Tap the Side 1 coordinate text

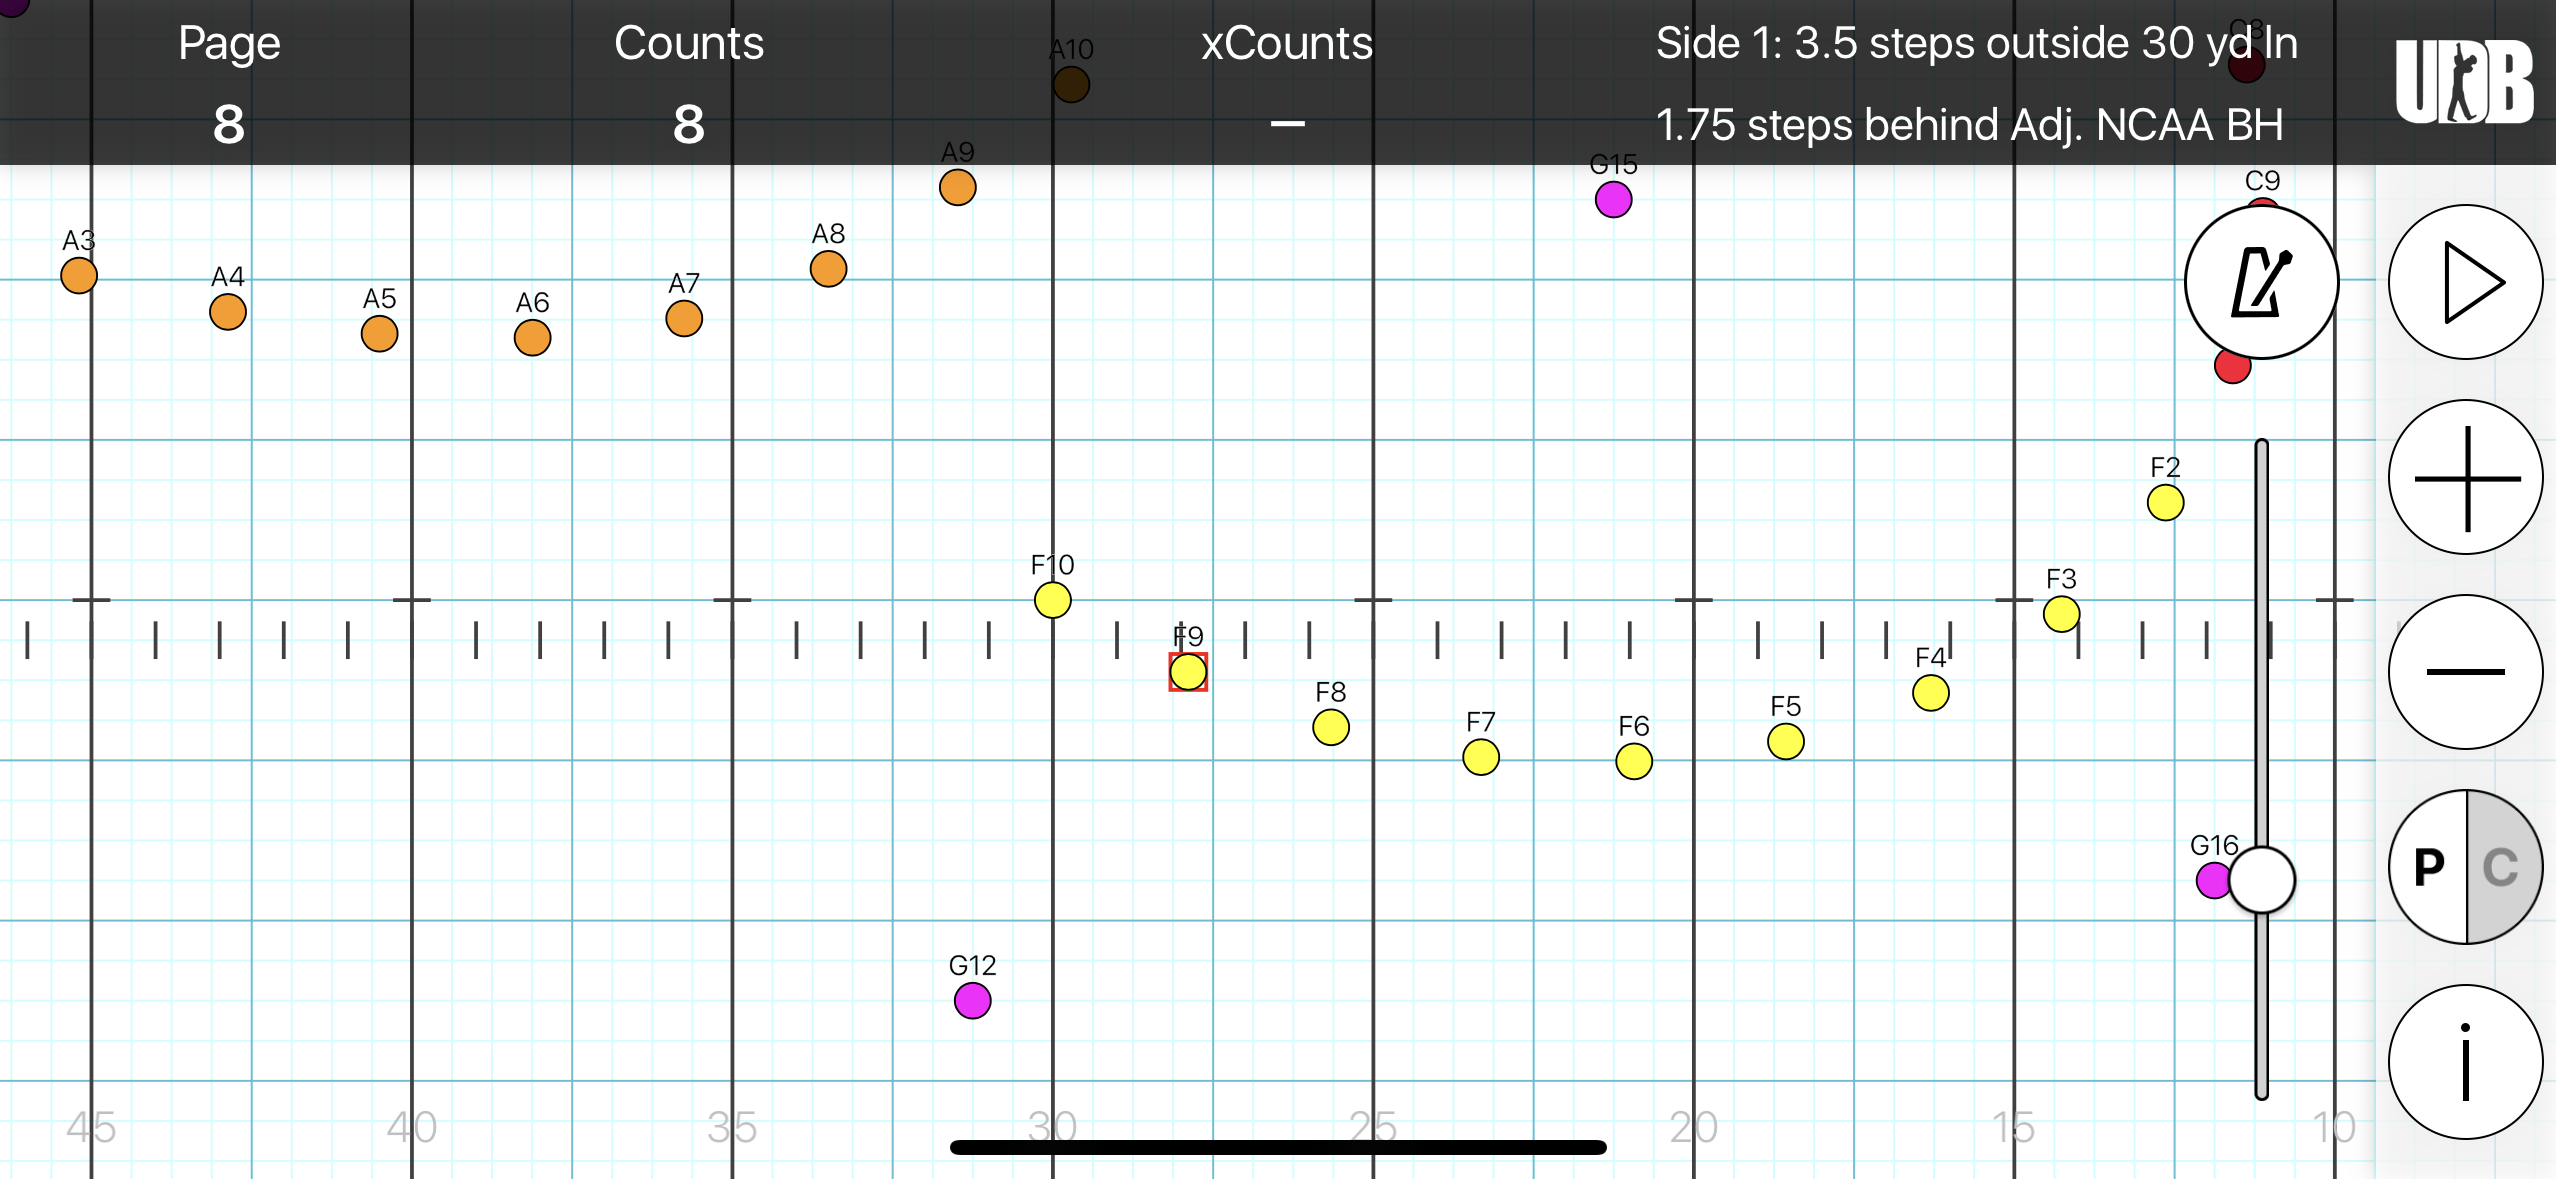[x=1976, y=44]
